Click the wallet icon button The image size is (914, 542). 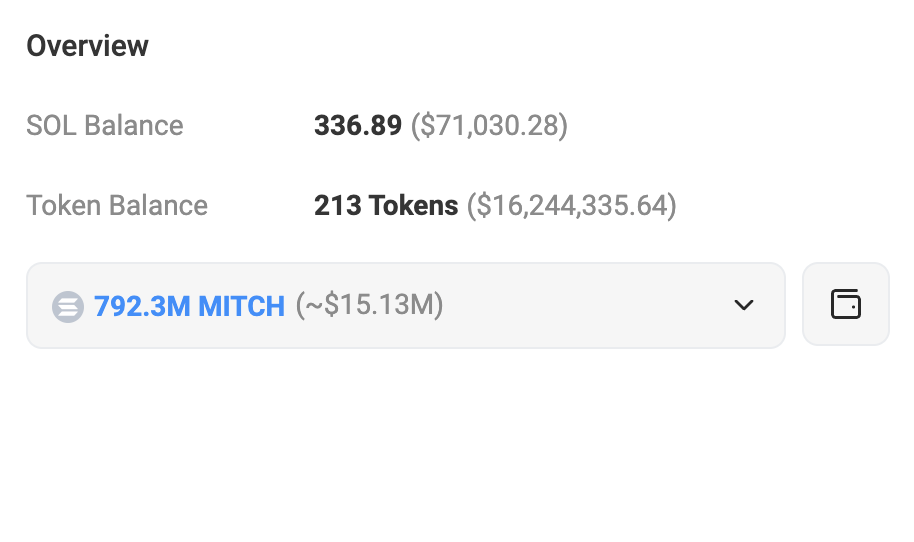[845, 304]
